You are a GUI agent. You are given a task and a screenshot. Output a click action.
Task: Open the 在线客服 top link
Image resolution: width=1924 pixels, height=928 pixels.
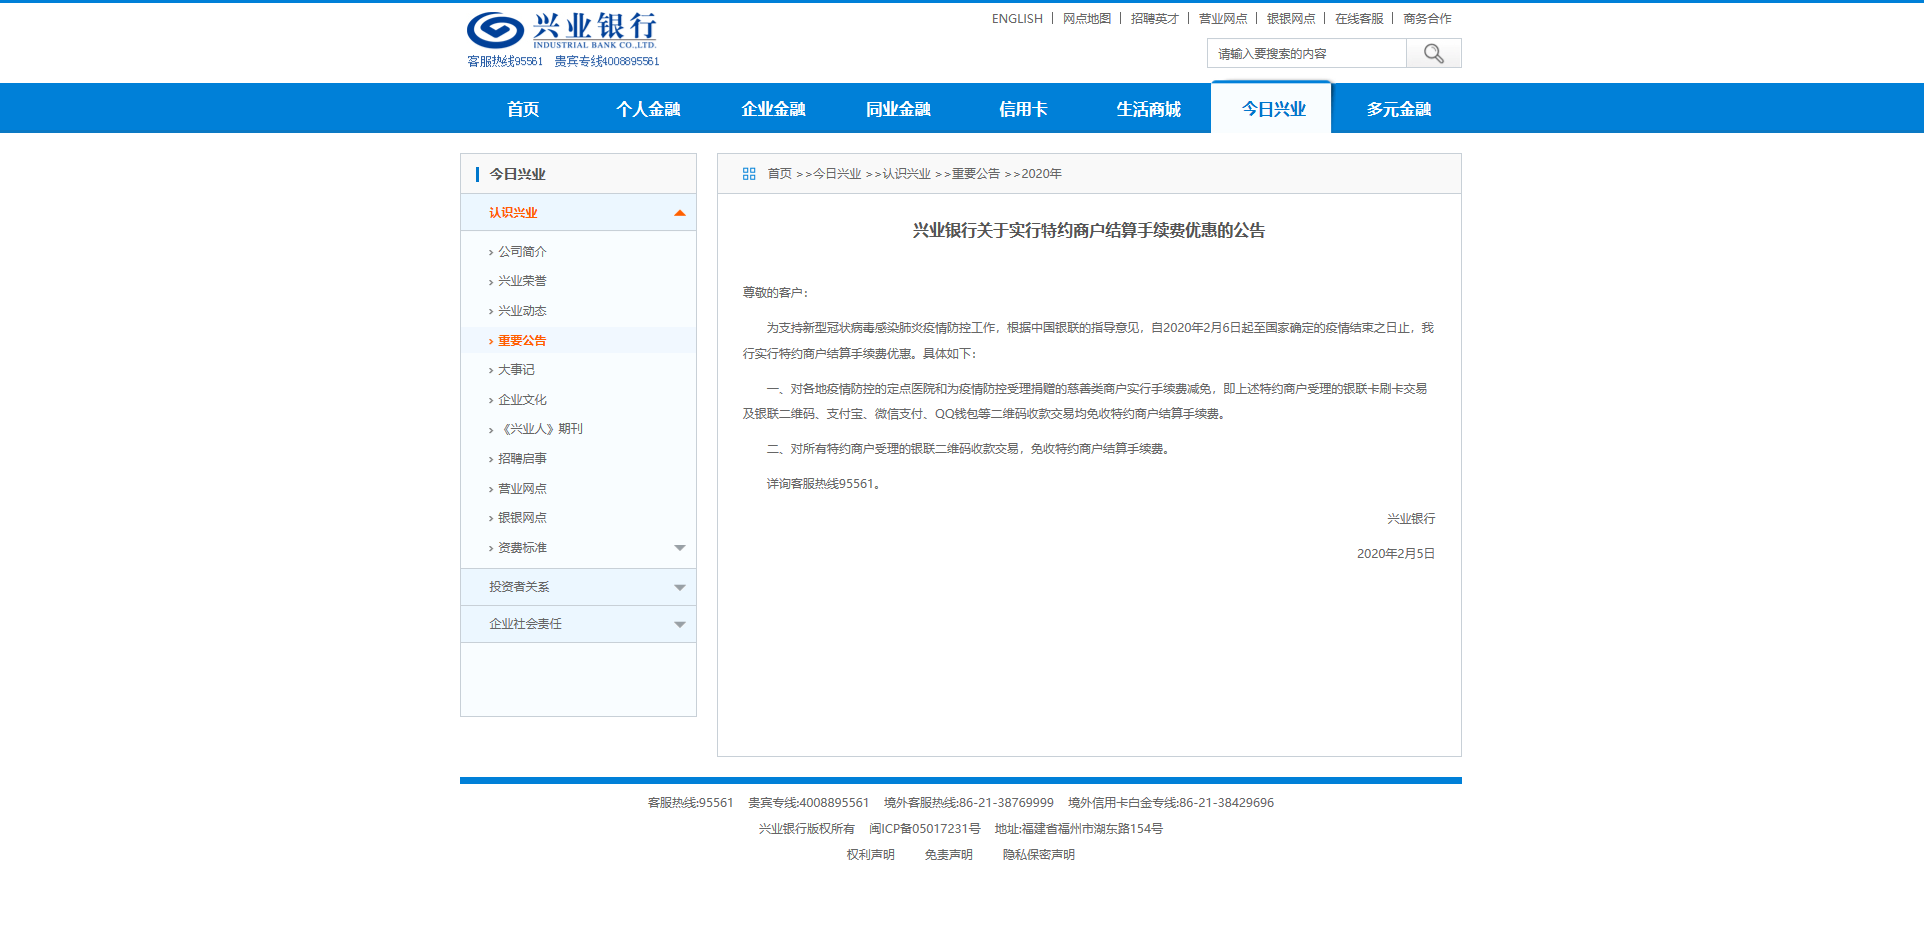(1359, 19)
